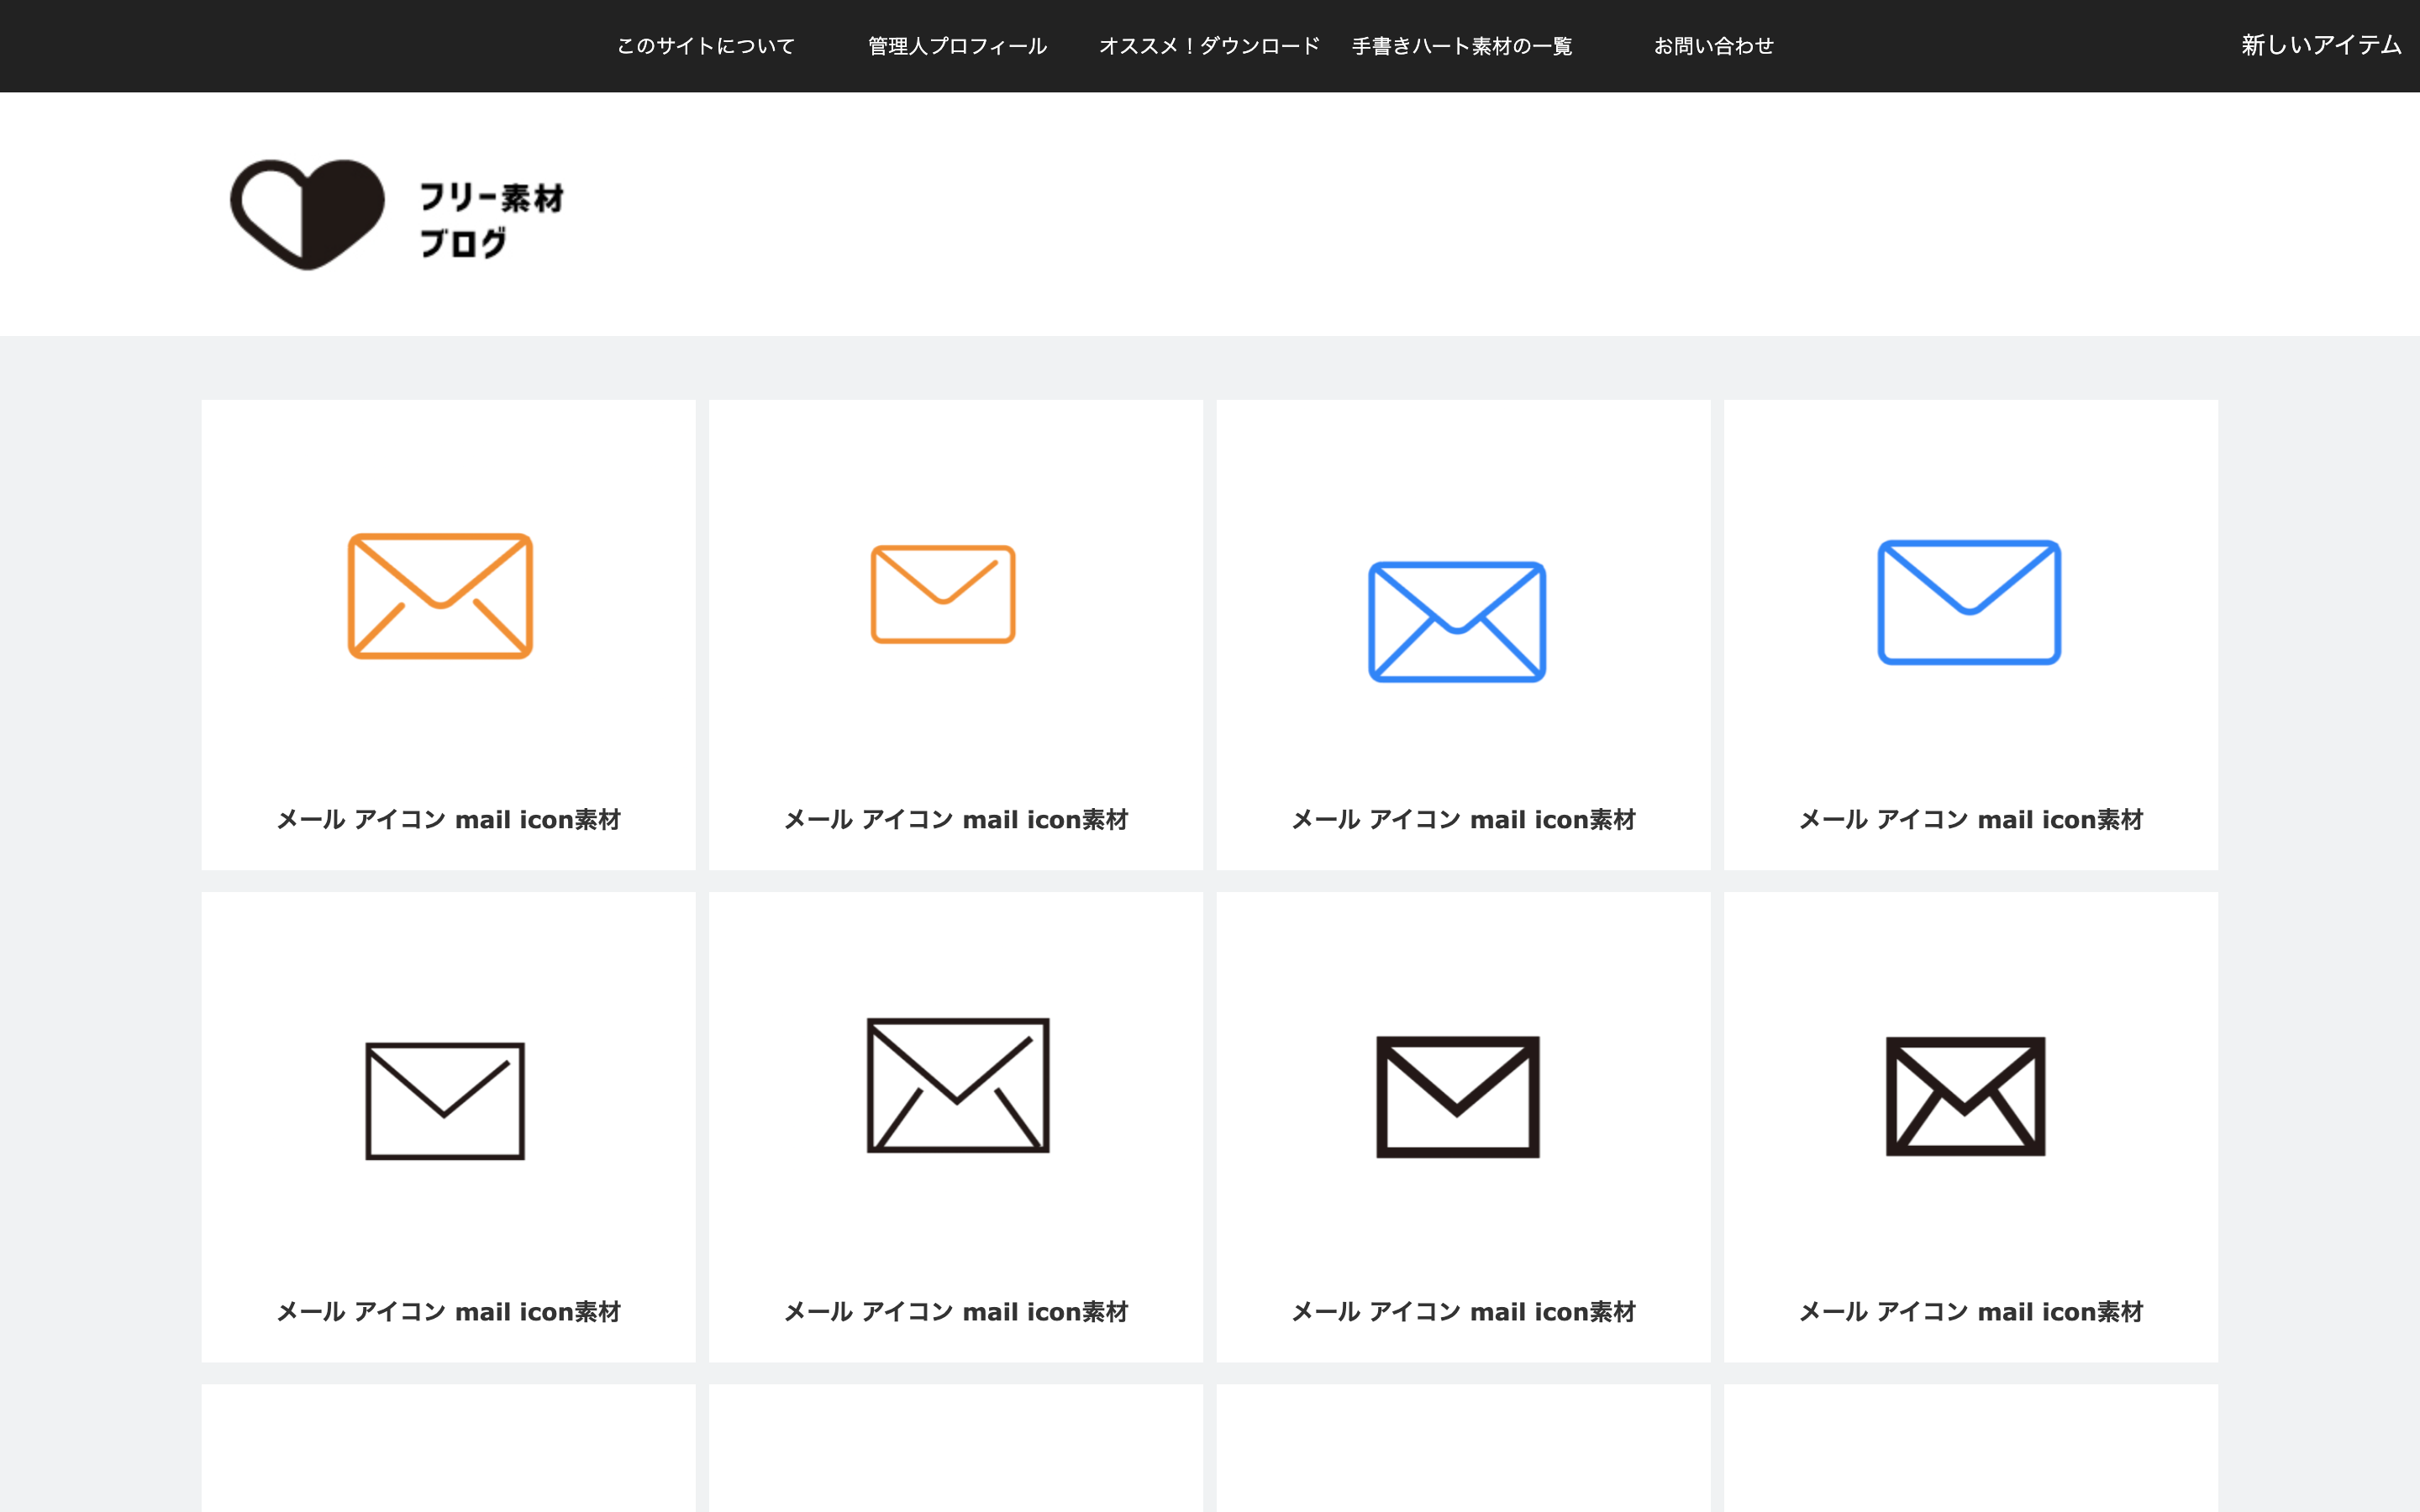Screen dimensions: 2420x1512
Task: Click the フリー素材 ブログ site title text
Action: click(491, 220)
